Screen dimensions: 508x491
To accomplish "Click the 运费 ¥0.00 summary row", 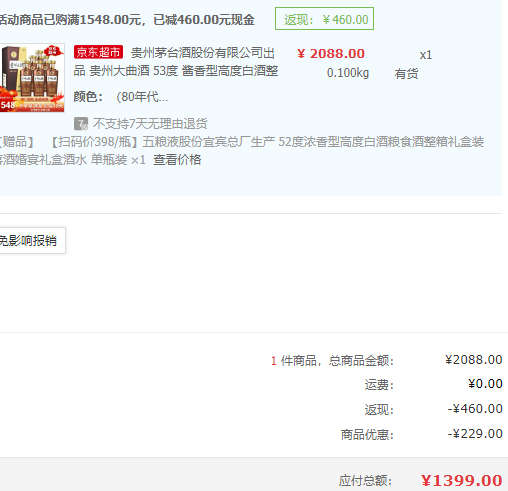I will coord(433,384).
